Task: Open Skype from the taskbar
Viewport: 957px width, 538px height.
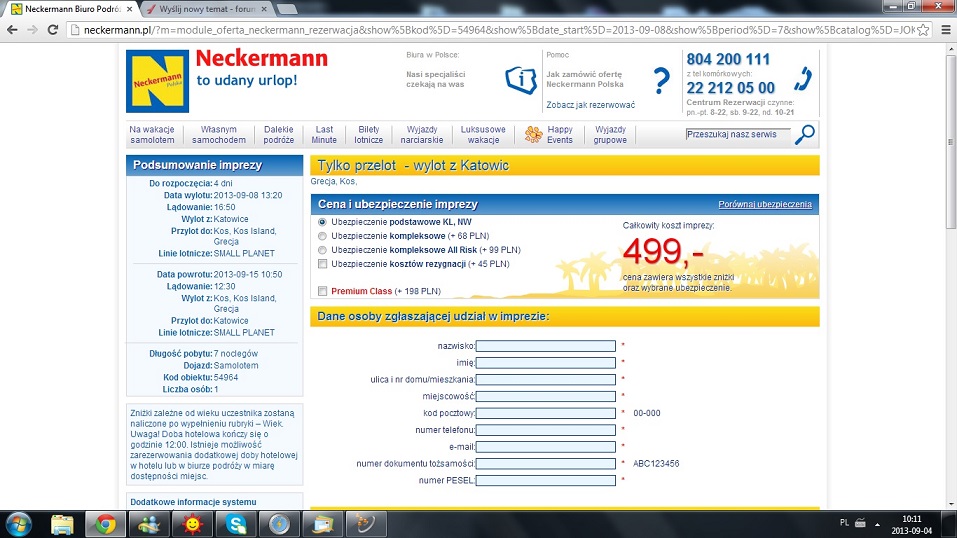Action: tap(236, 525)
